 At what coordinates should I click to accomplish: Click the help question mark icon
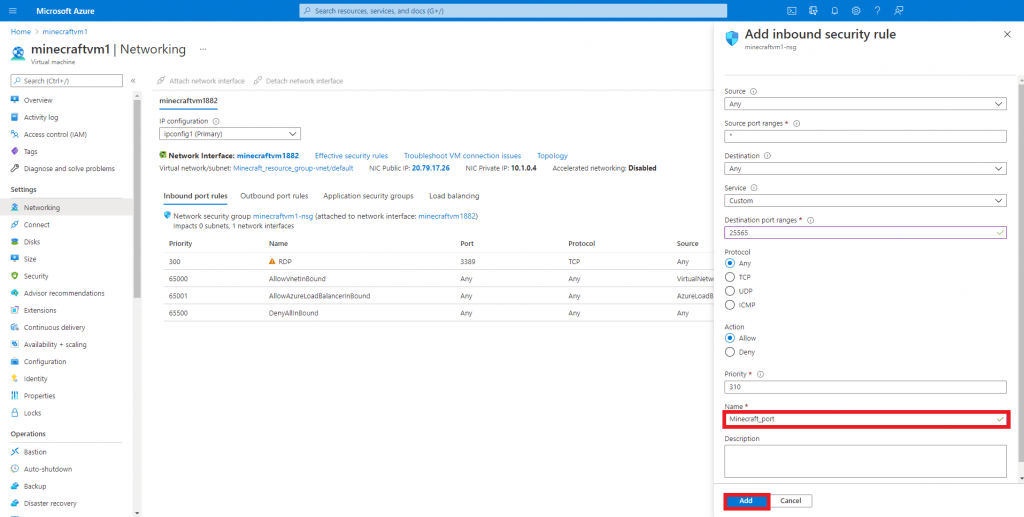(877, 10)
